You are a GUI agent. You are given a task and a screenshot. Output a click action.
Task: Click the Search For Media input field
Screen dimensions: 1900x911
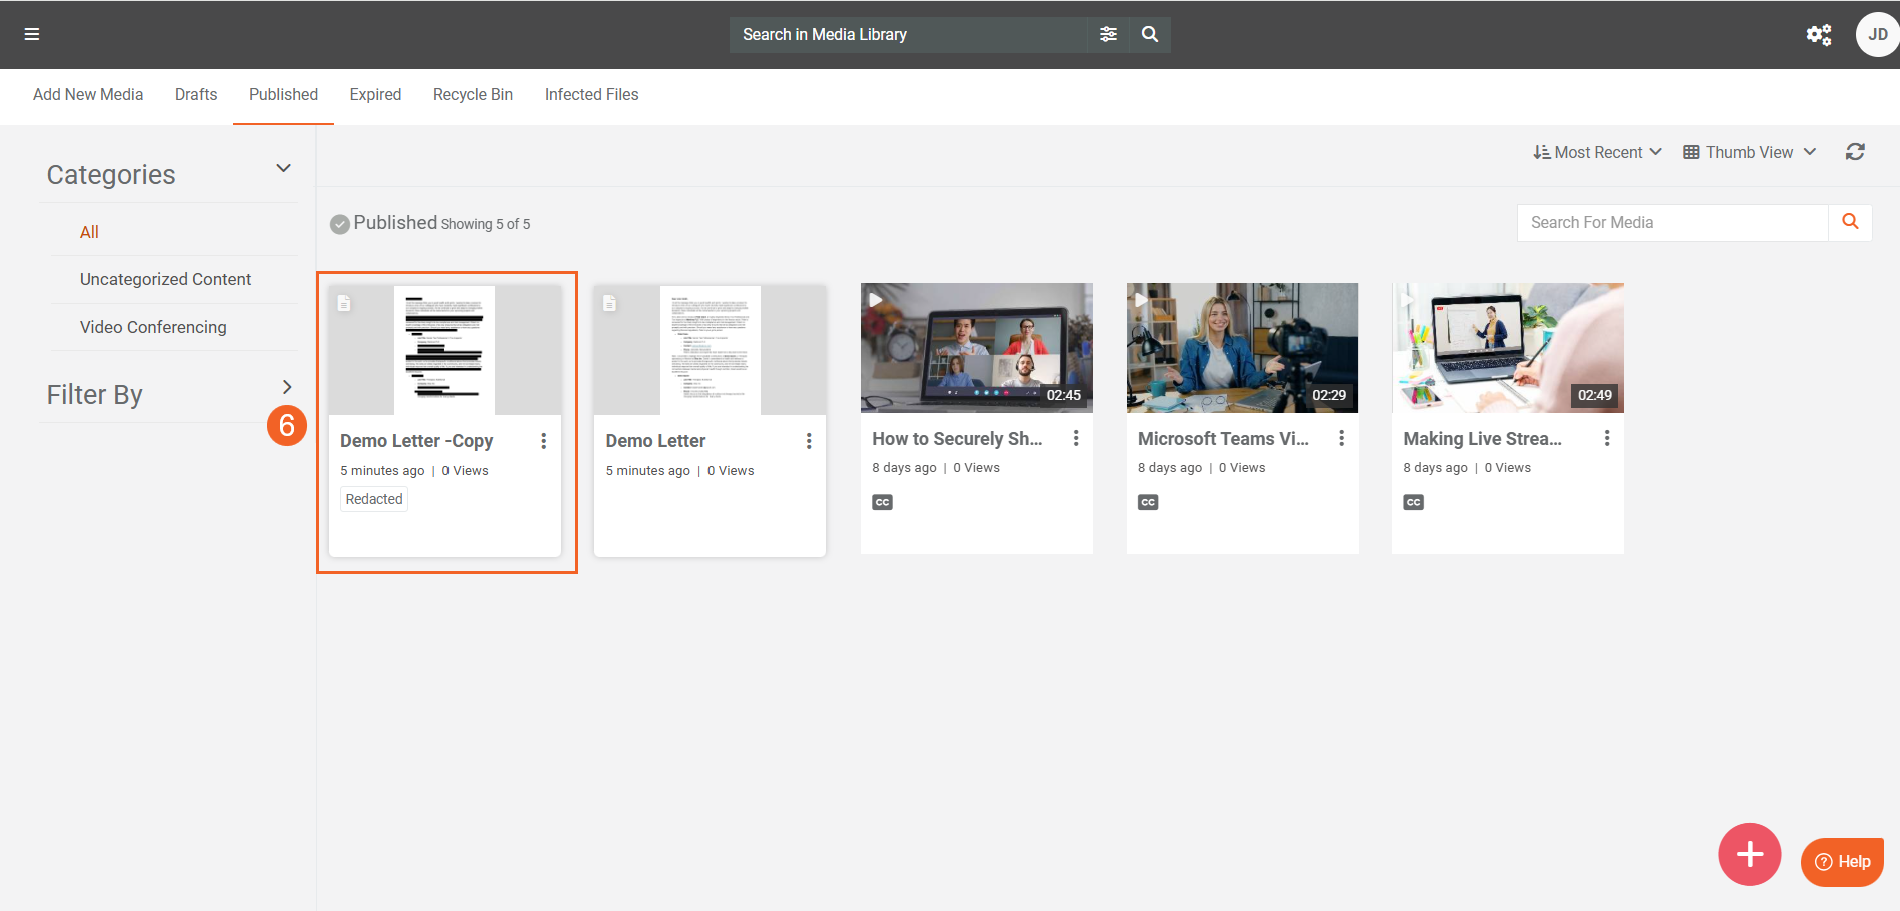coord(1672,222)
